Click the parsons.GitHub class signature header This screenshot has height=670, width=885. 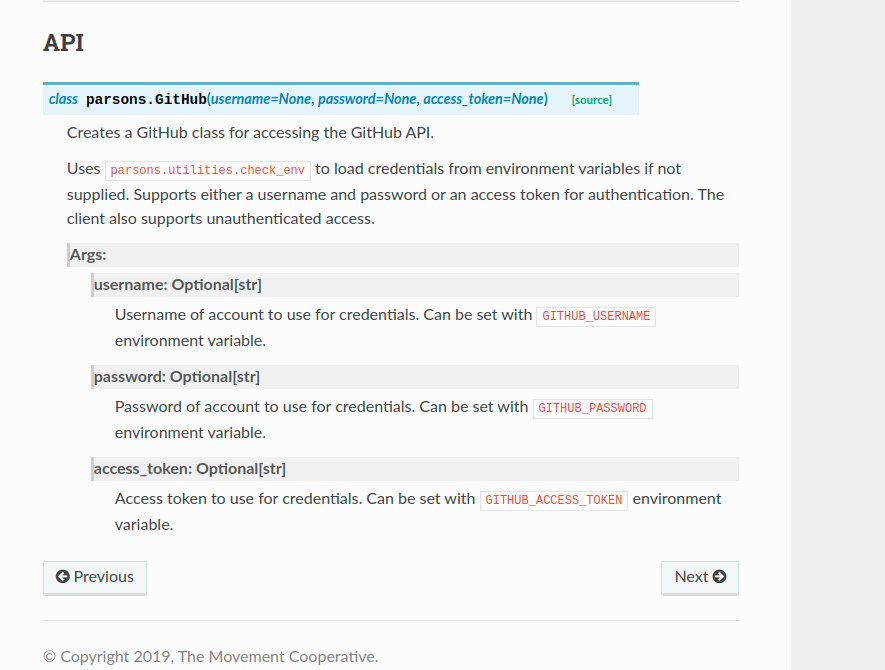click(x=146, y=99)
